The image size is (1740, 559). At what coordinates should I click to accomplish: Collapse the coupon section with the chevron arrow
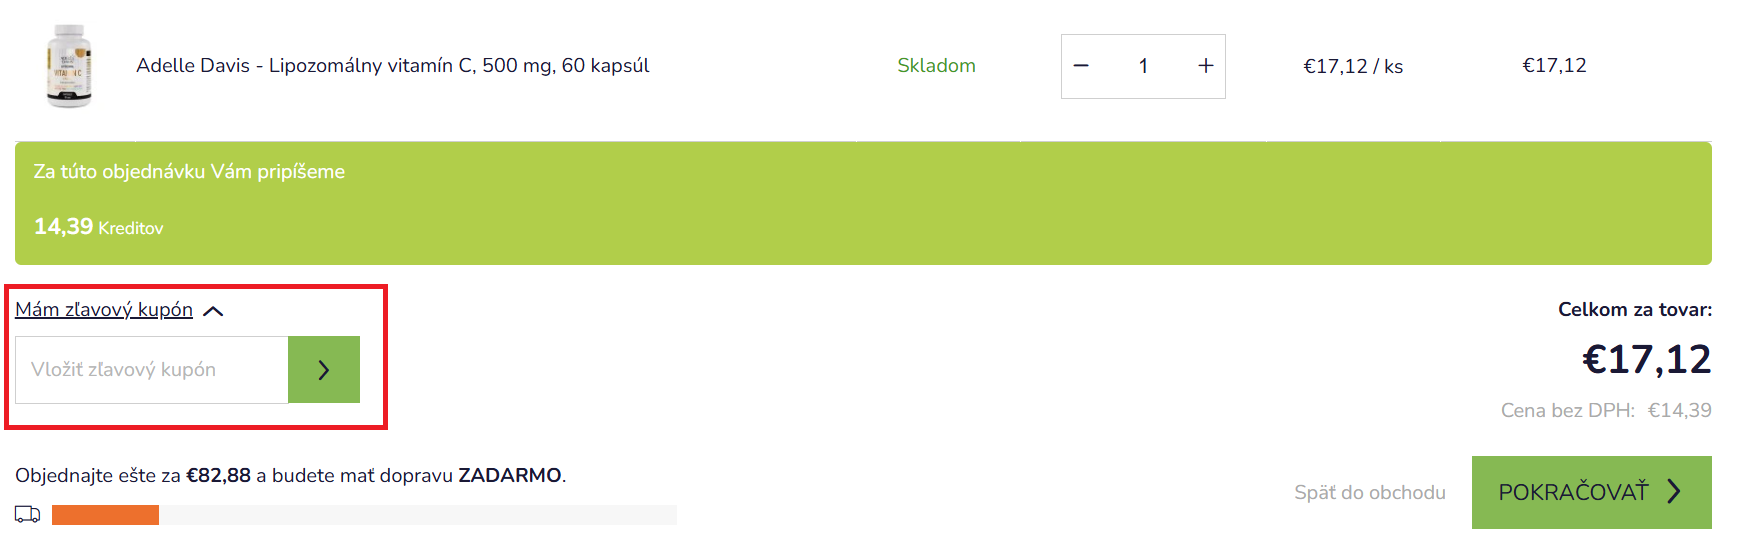[213, 311]
